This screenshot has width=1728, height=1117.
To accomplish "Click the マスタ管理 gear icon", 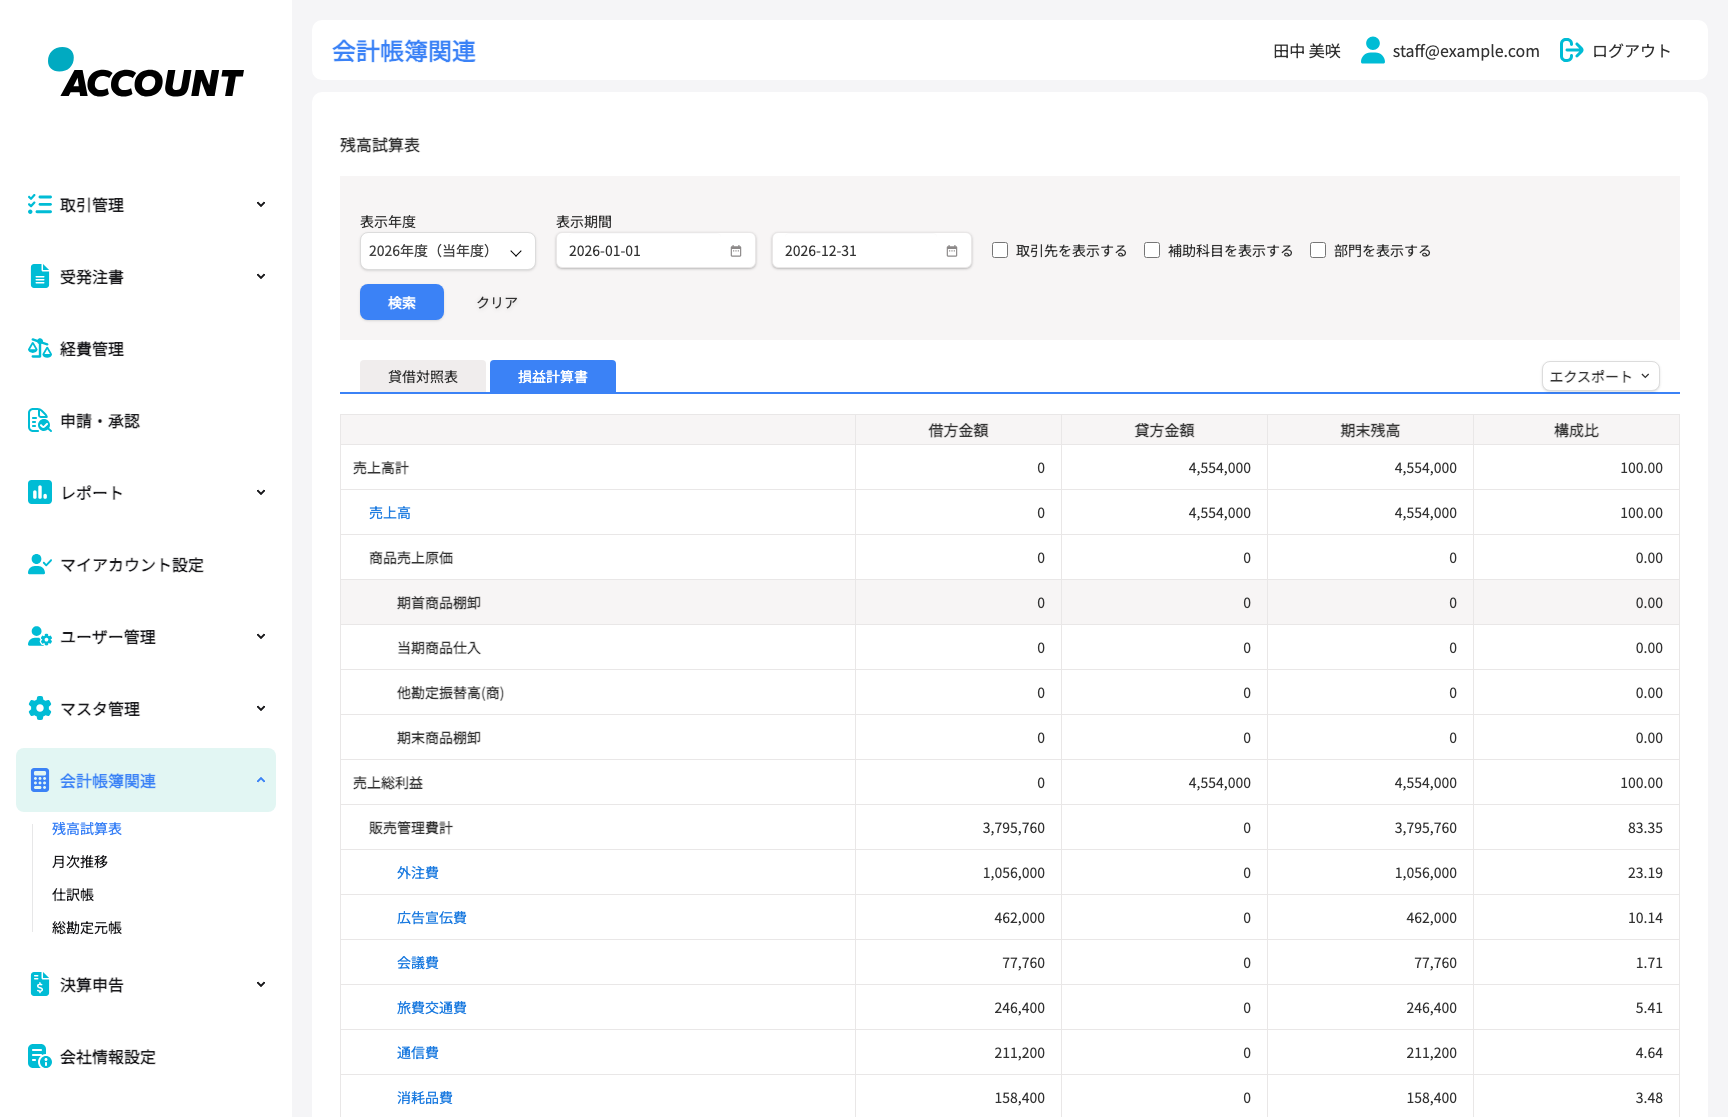I will click(x=40, y=708).
